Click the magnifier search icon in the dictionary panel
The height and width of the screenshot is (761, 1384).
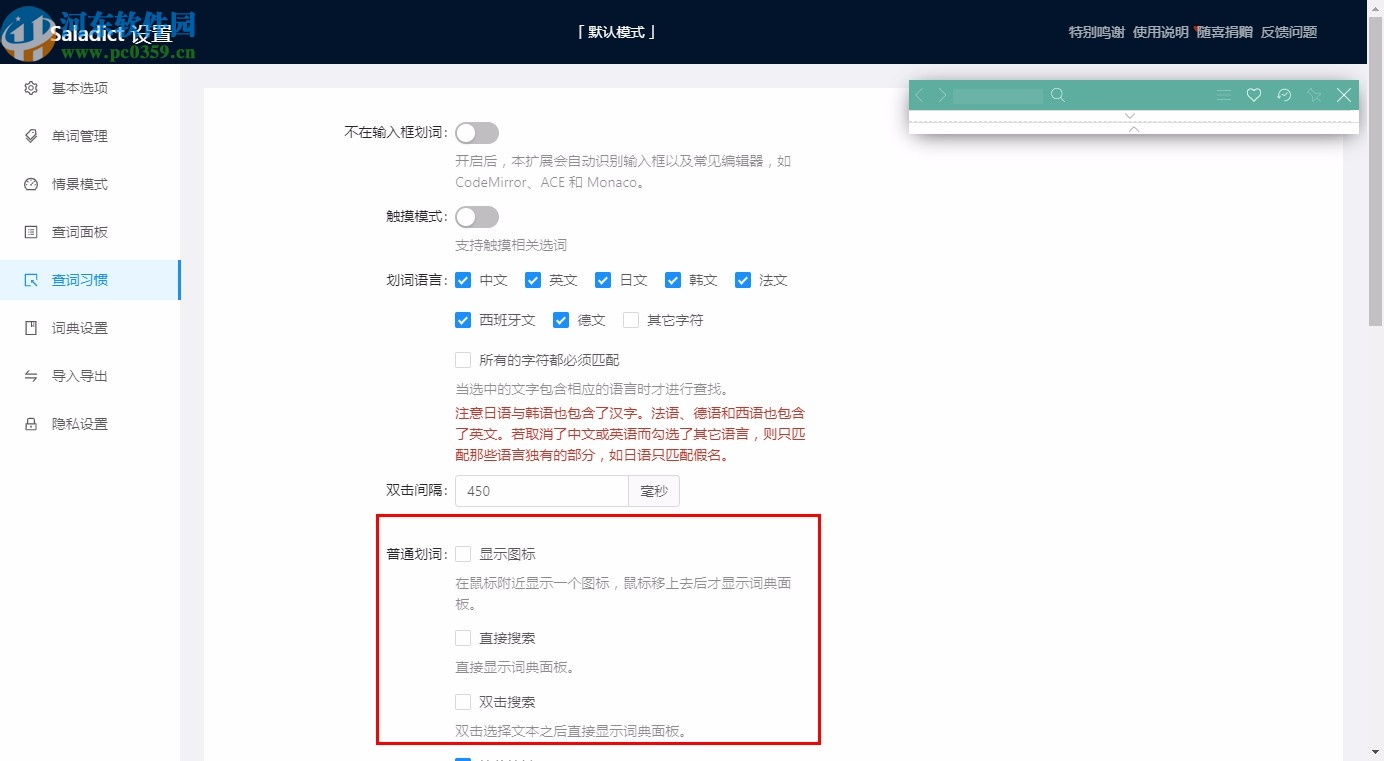coord(1058,94)
